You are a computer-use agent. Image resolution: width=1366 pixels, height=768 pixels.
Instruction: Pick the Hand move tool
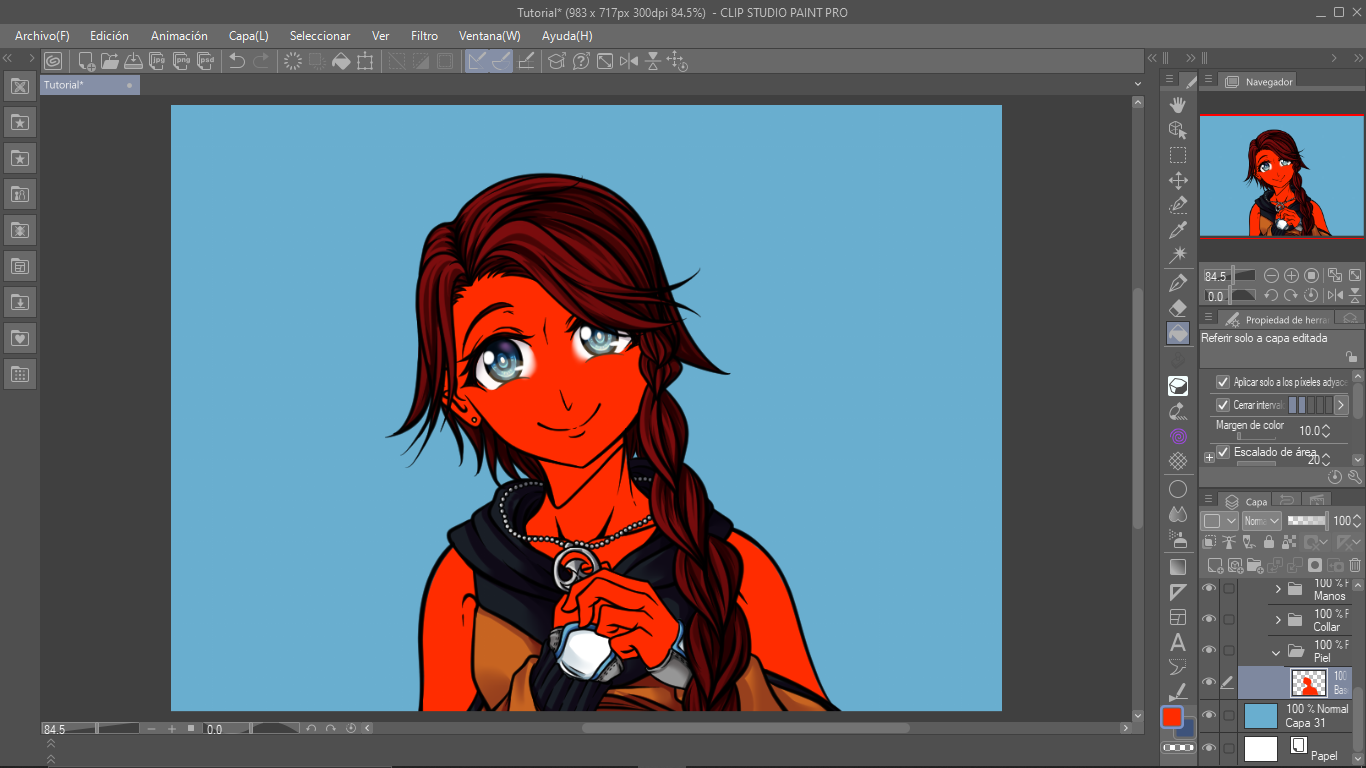pyautogui.click(x=1178, y=104)
